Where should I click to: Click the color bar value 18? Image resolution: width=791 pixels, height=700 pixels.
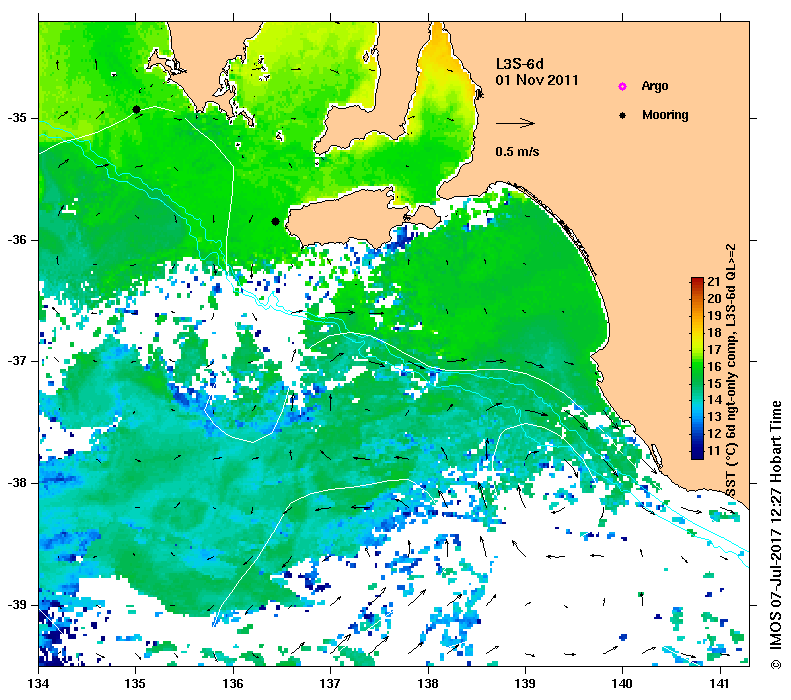714,332
